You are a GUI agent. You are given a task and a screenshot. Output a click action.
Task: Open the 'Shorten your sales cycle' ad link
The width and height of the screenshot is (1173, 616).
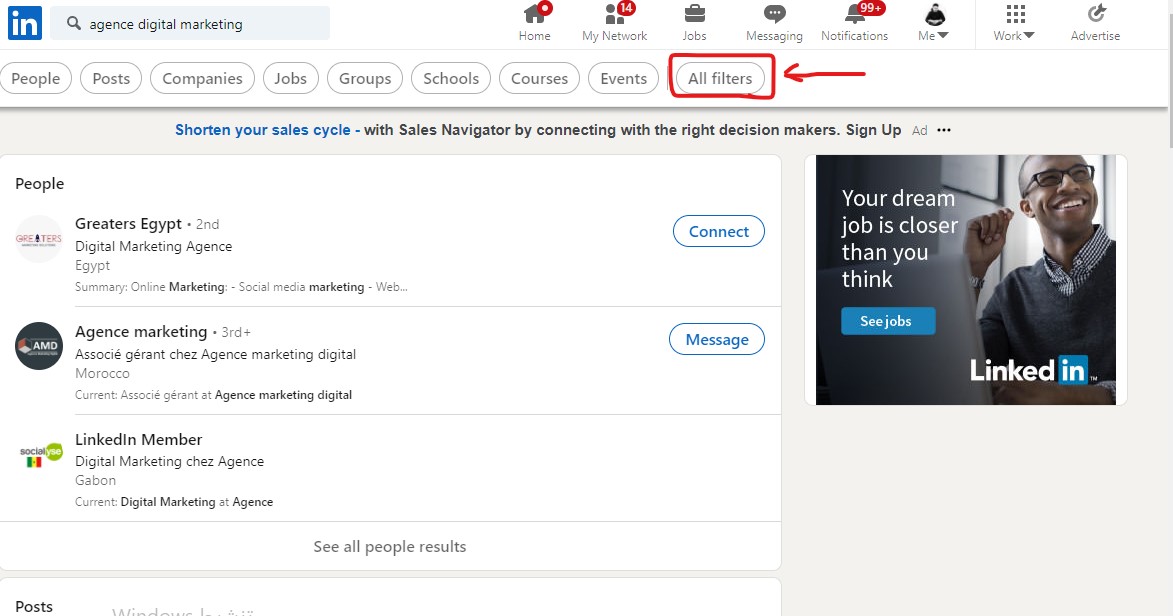268,130
